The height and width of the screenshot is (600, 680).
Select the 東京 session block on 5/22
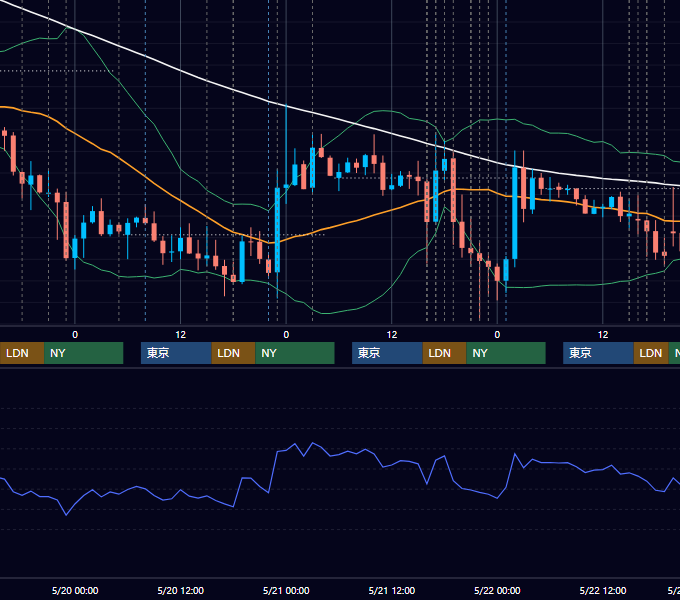point(598,353)
